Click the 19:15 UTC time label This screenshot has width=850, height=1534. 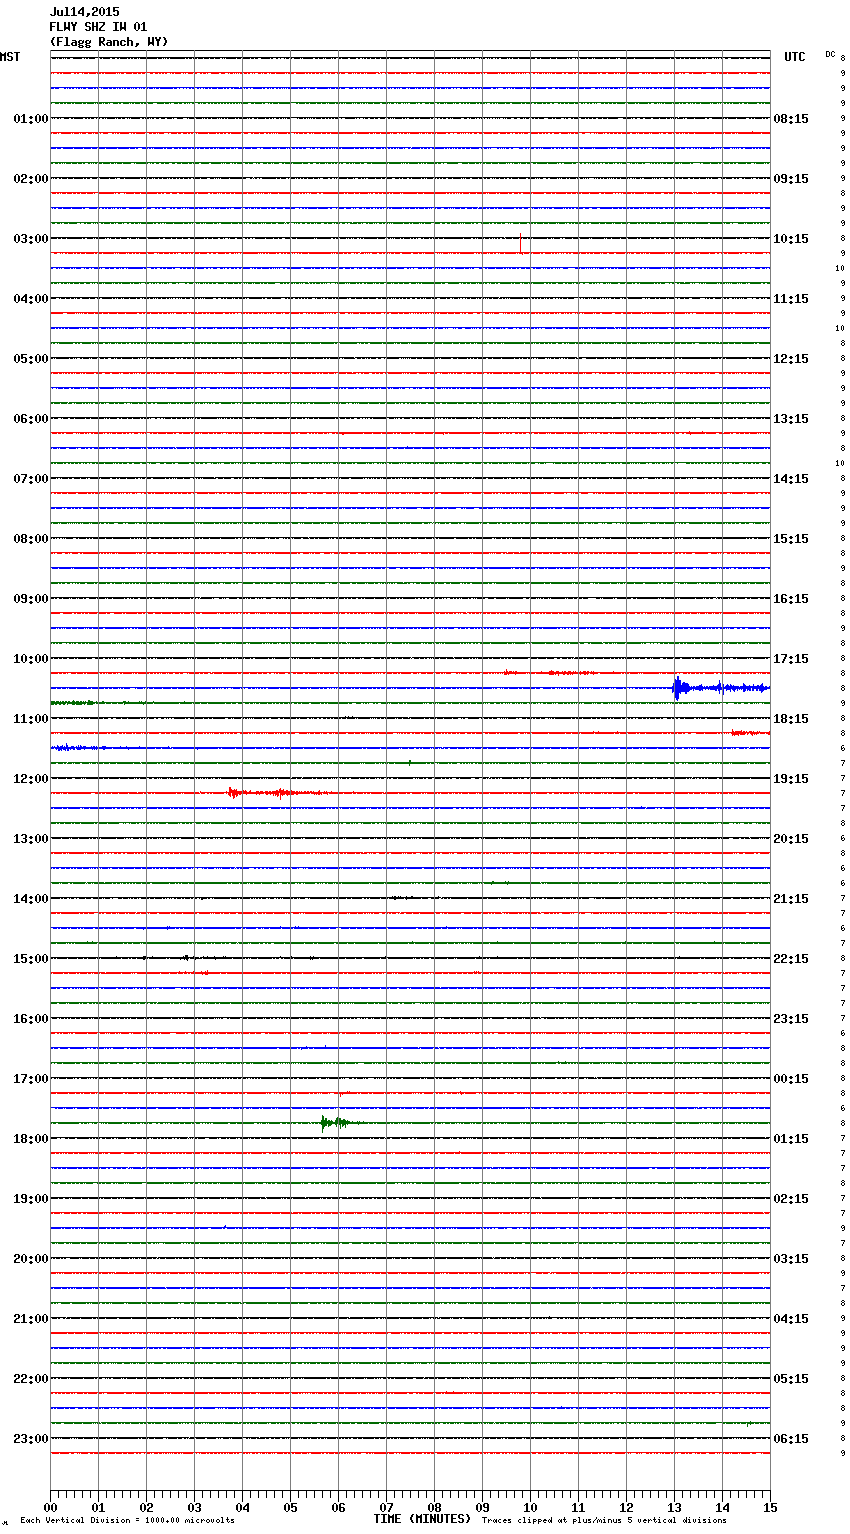[x=791, y=779]
